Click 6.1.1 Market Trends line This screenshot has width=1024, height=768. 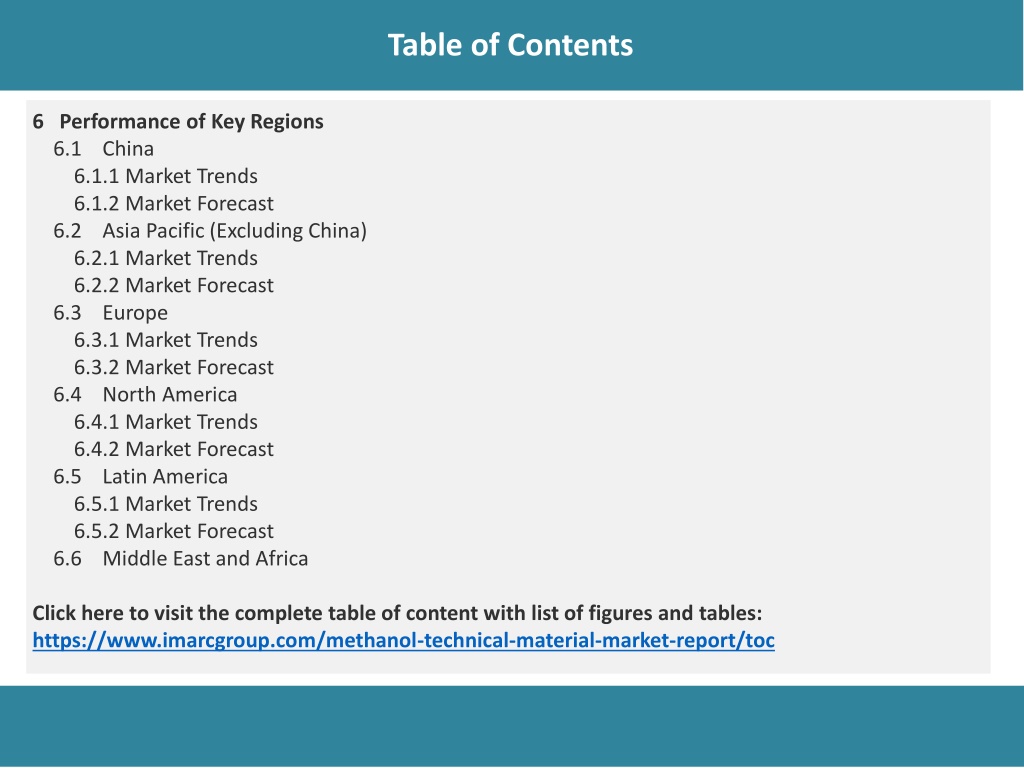coord(166,176)
